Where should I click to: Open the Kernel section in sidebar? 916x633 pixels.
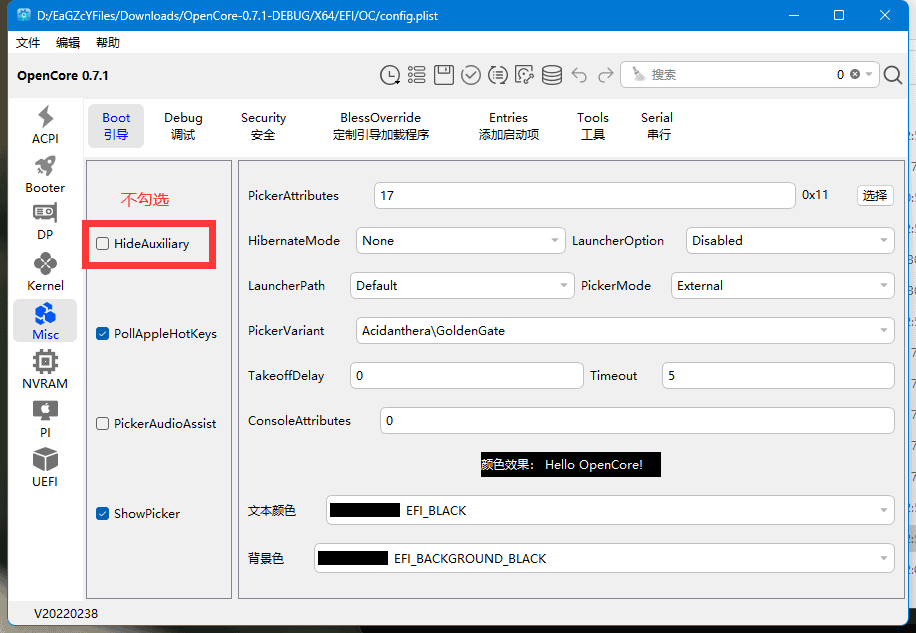click(45, 272)
